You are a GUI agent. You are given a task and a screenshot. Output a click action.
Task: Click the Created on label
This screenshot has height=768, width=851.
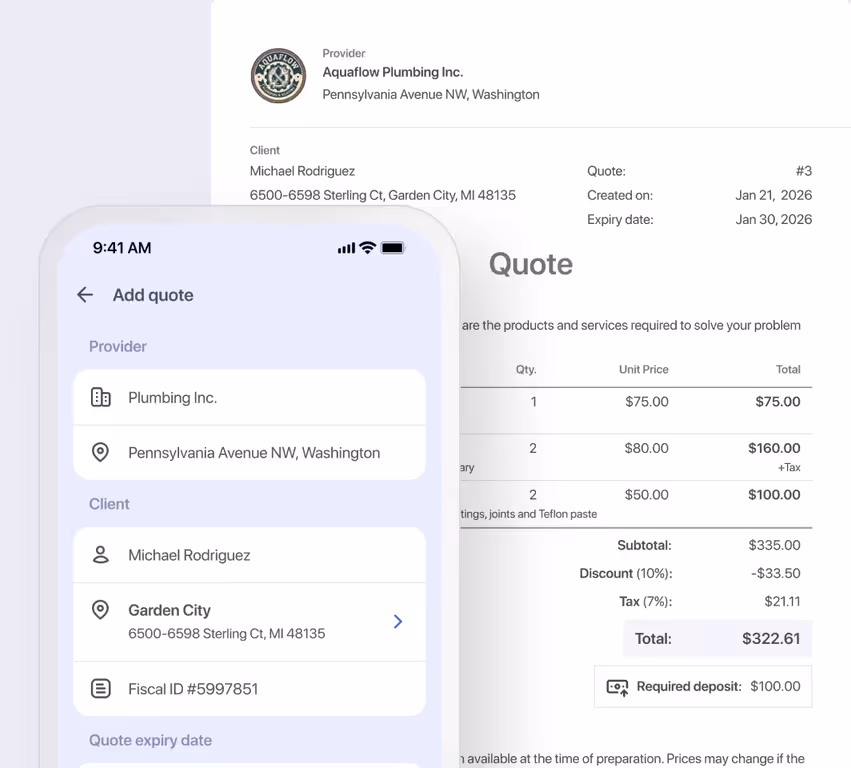tap(620, 195)
